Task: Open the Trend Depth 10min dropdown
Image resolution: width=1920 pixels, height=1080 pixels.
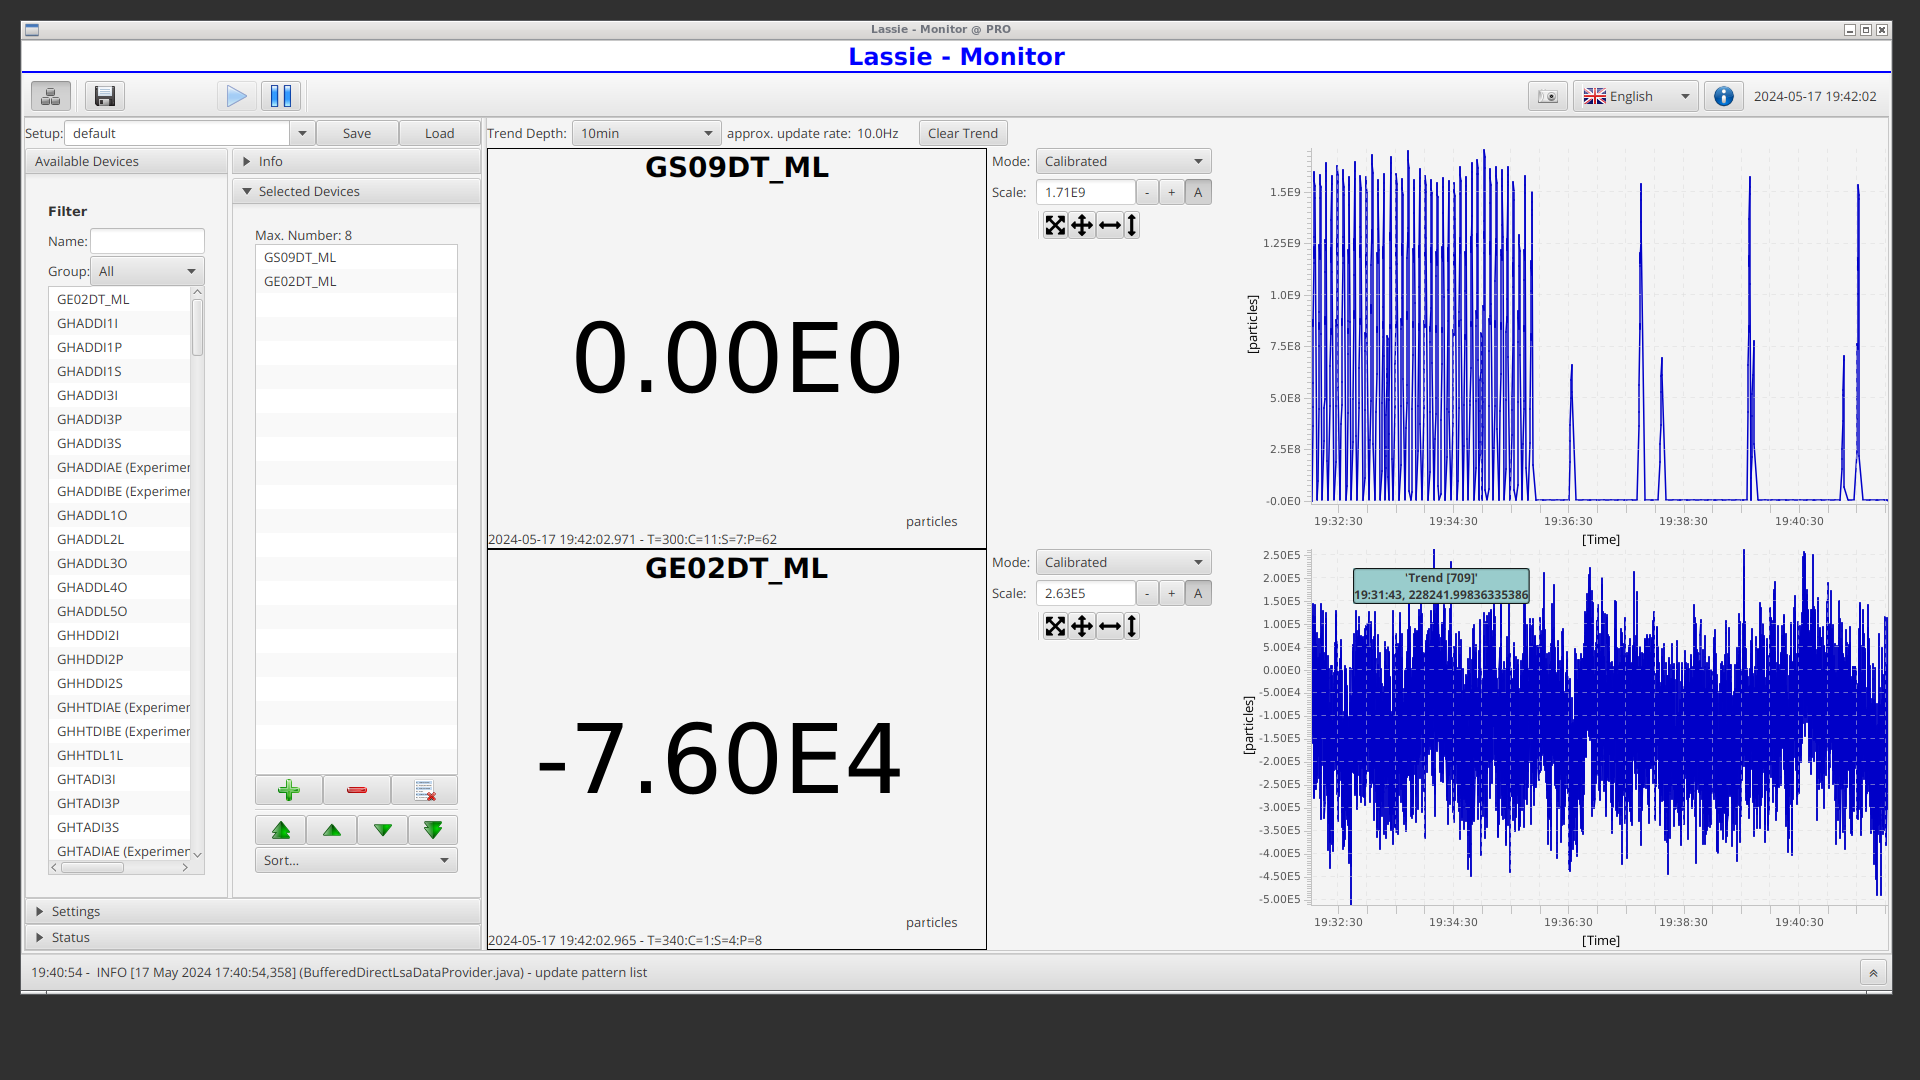Action: (x=646, y=133)
